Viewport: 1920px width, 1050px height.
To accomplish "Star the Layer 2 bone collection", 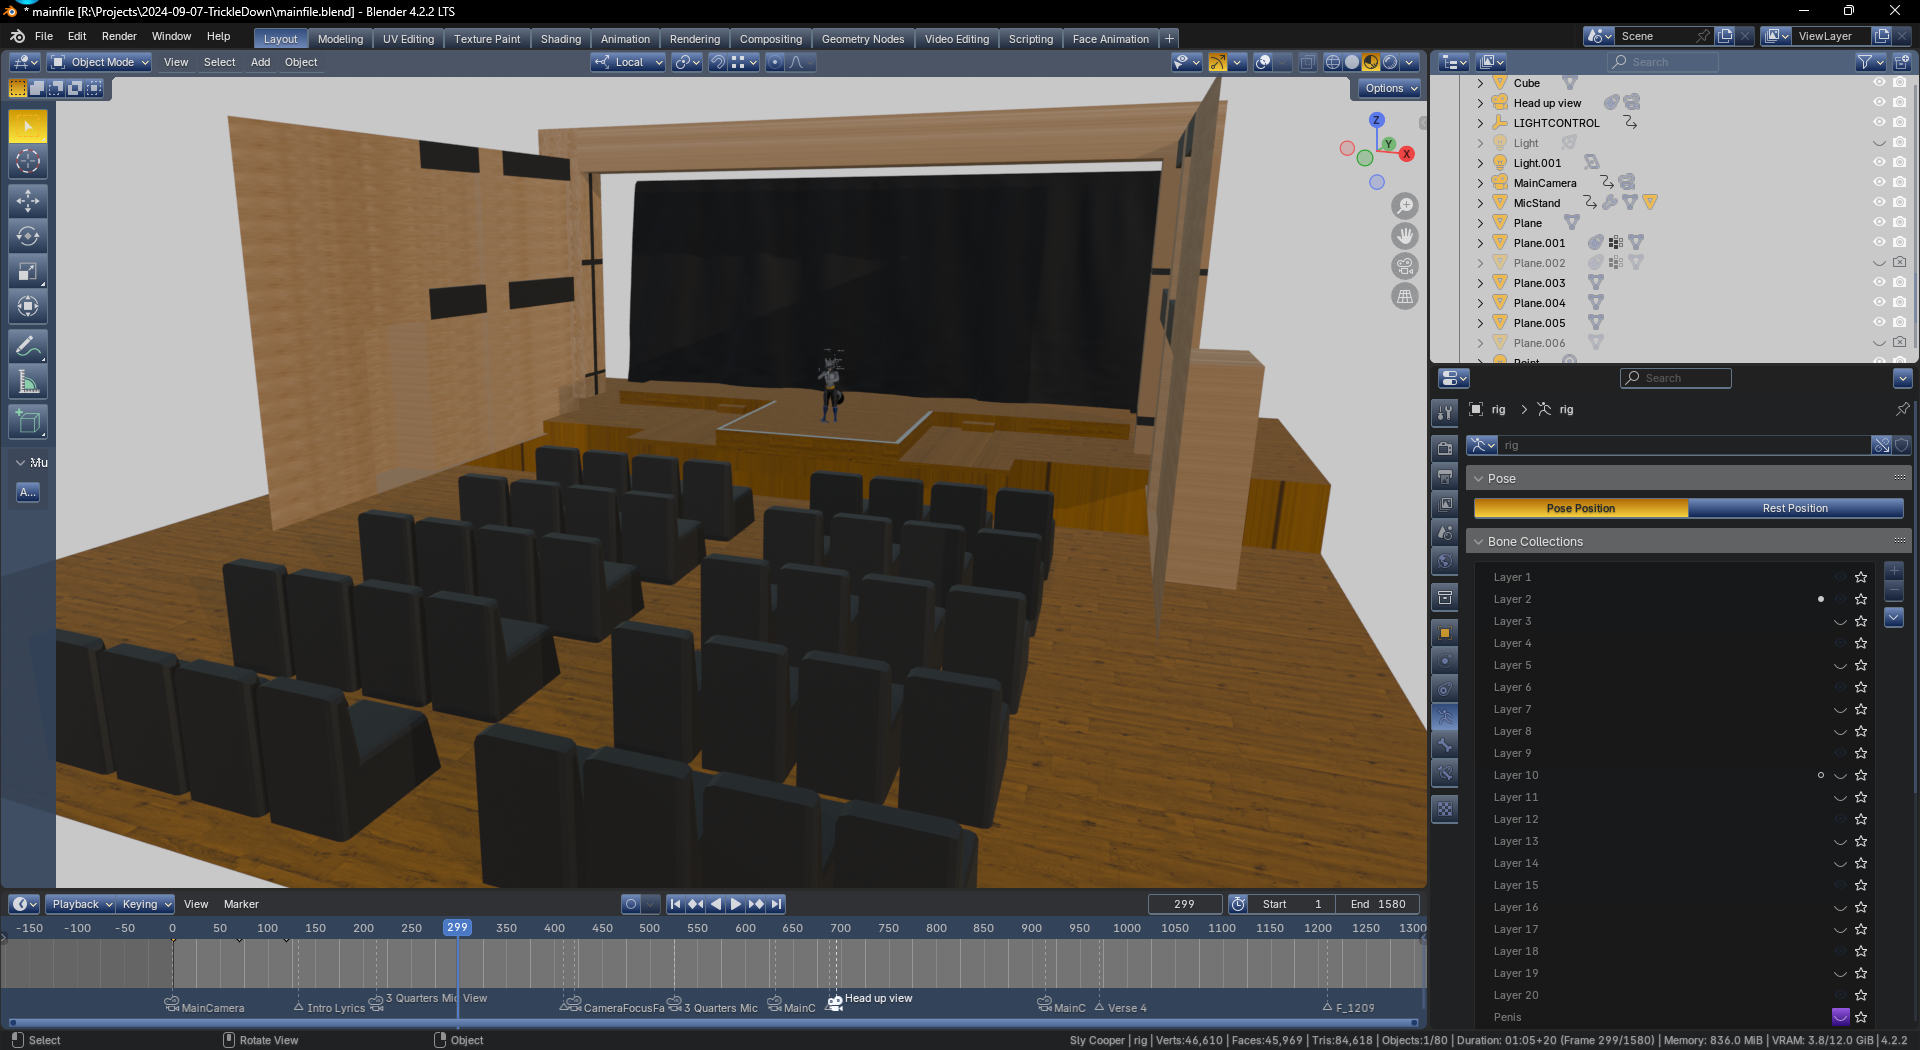I will (x=1861, y=599).
